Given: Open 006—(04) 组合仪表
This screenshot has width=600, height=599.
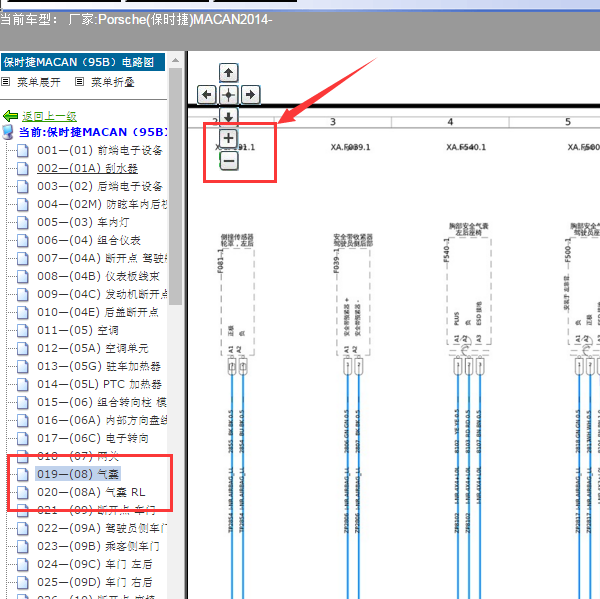Looking at the screenshot, I should tap(89, 240).
